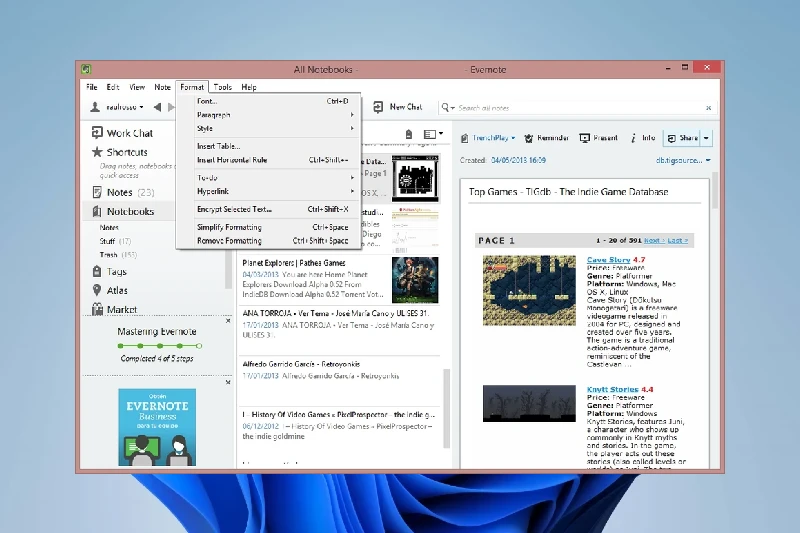Expand the Share button dropdown arrow
Viewport: 800px width, 533px height.
707,138
